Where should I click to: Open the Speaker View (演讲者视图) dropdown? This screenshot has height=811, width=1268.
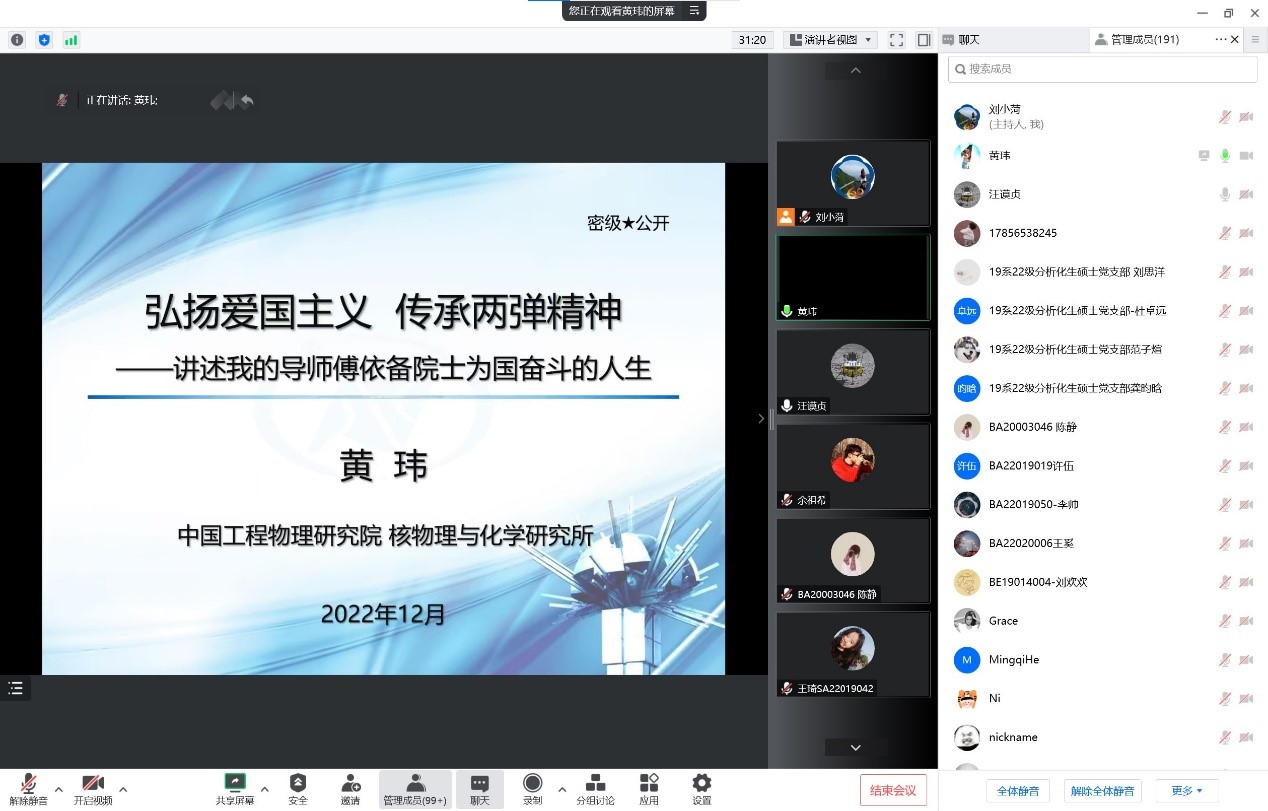pos(830,40)
